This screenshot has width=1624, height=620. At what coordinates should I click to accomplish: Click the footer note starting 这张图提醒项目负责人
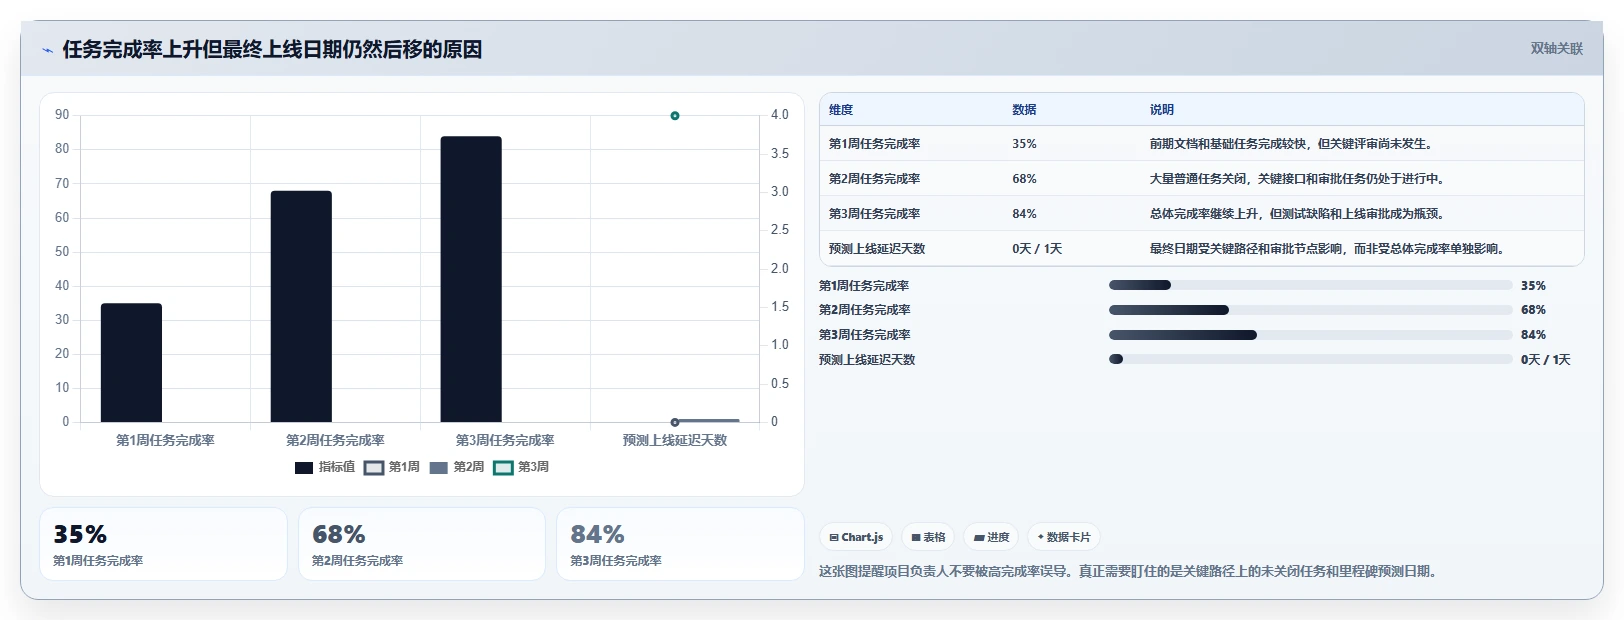1130,572
